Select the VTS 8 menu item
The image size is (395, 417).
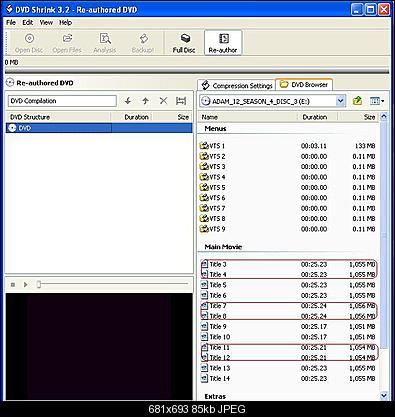coord(288,219)
